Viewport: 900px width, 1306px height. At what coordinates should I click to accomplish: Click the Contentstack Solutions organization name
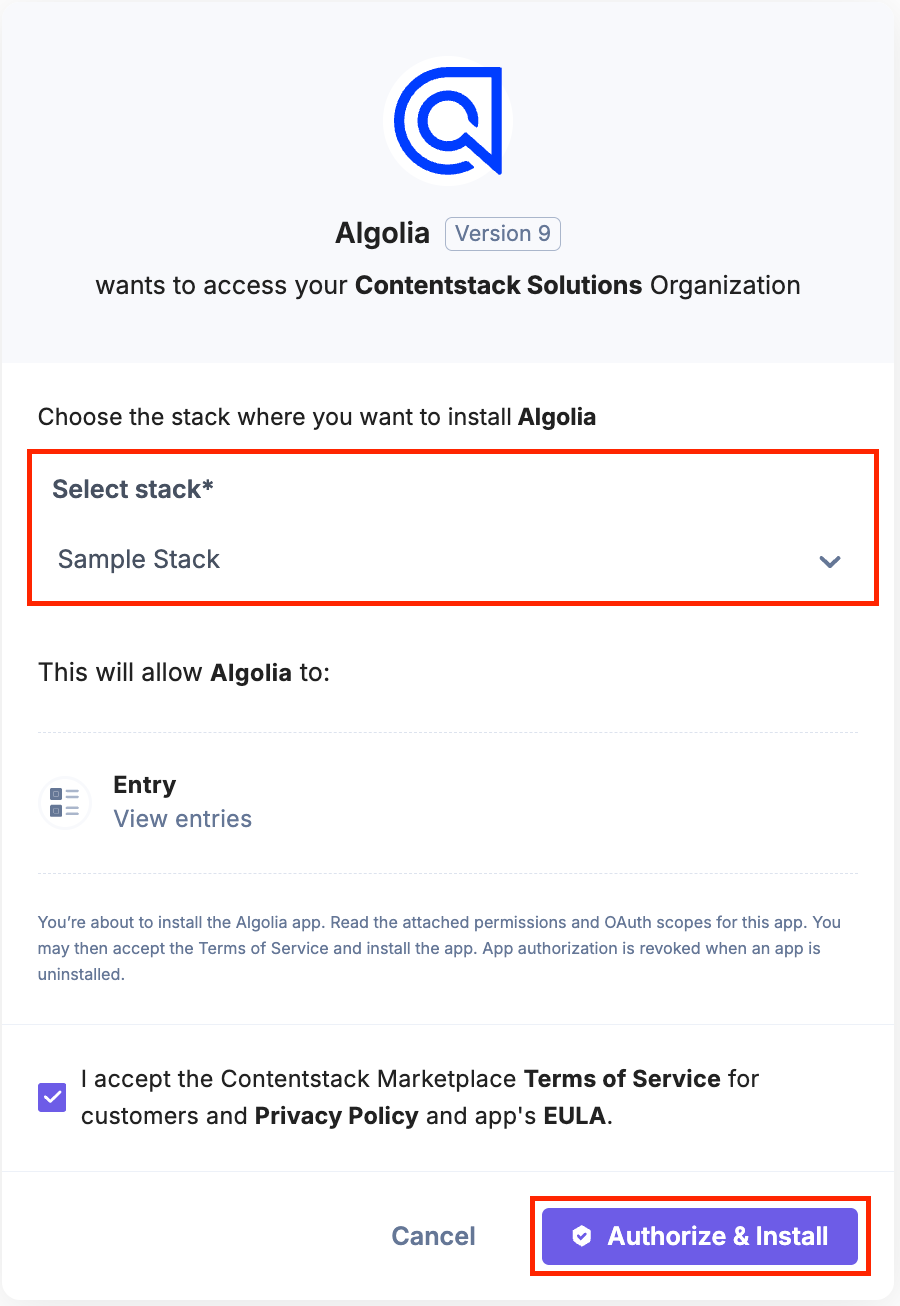pyautogui.click(x=498, y=285)
